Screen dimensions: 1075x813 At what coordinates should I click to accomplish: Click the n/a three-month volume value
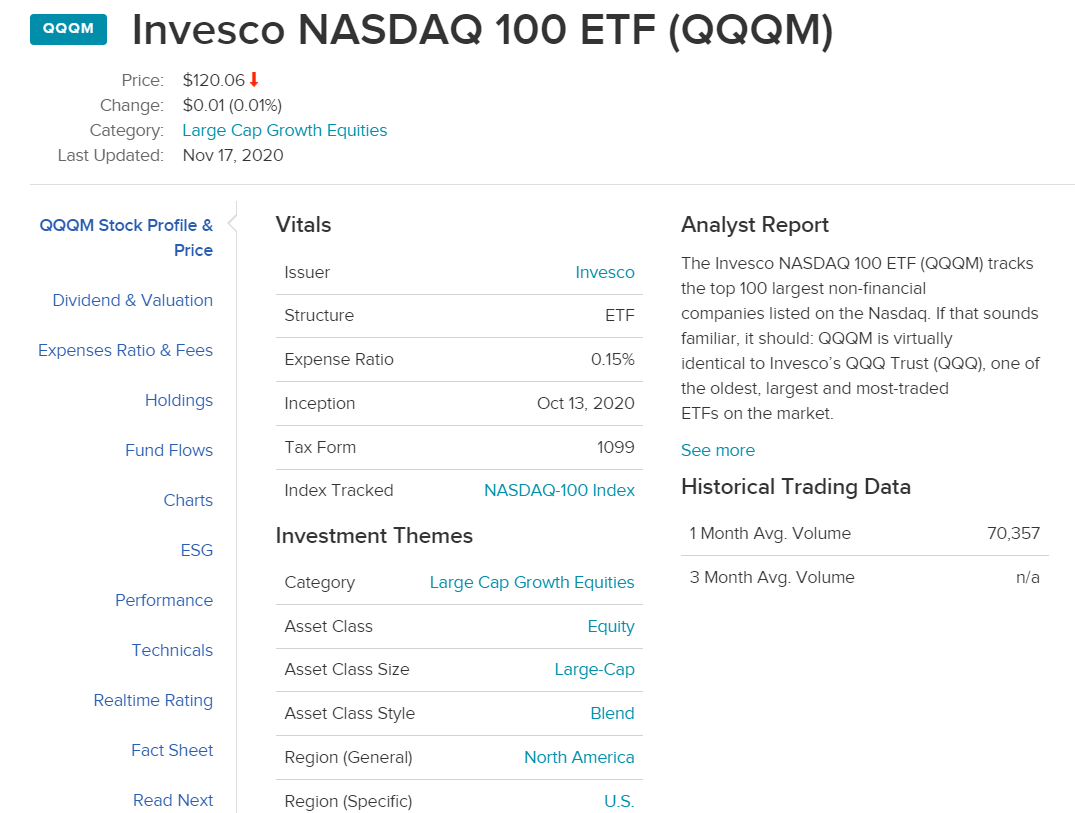[1028, 577]
